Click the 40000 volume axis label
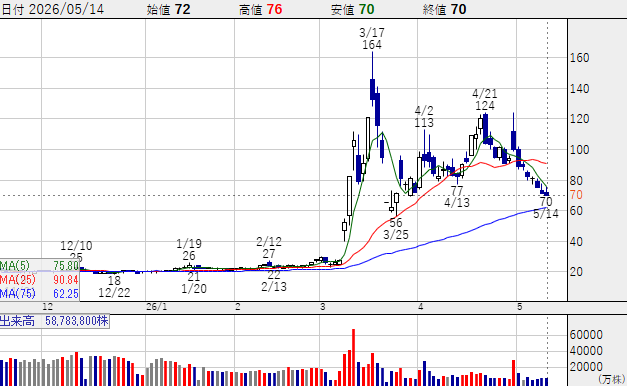This screenshot has width=627, height=386. point(586,351)
